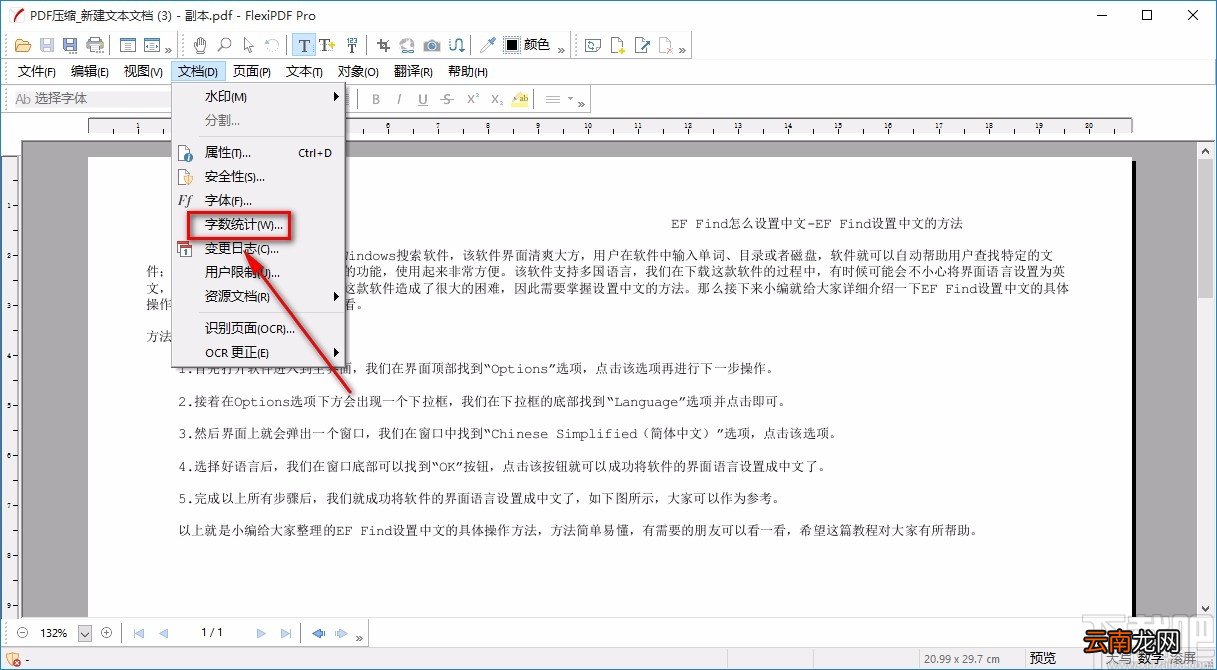1217x670 pixels.
Task: Choose 属性(T)... in the document menu
Action: [259, 153]
